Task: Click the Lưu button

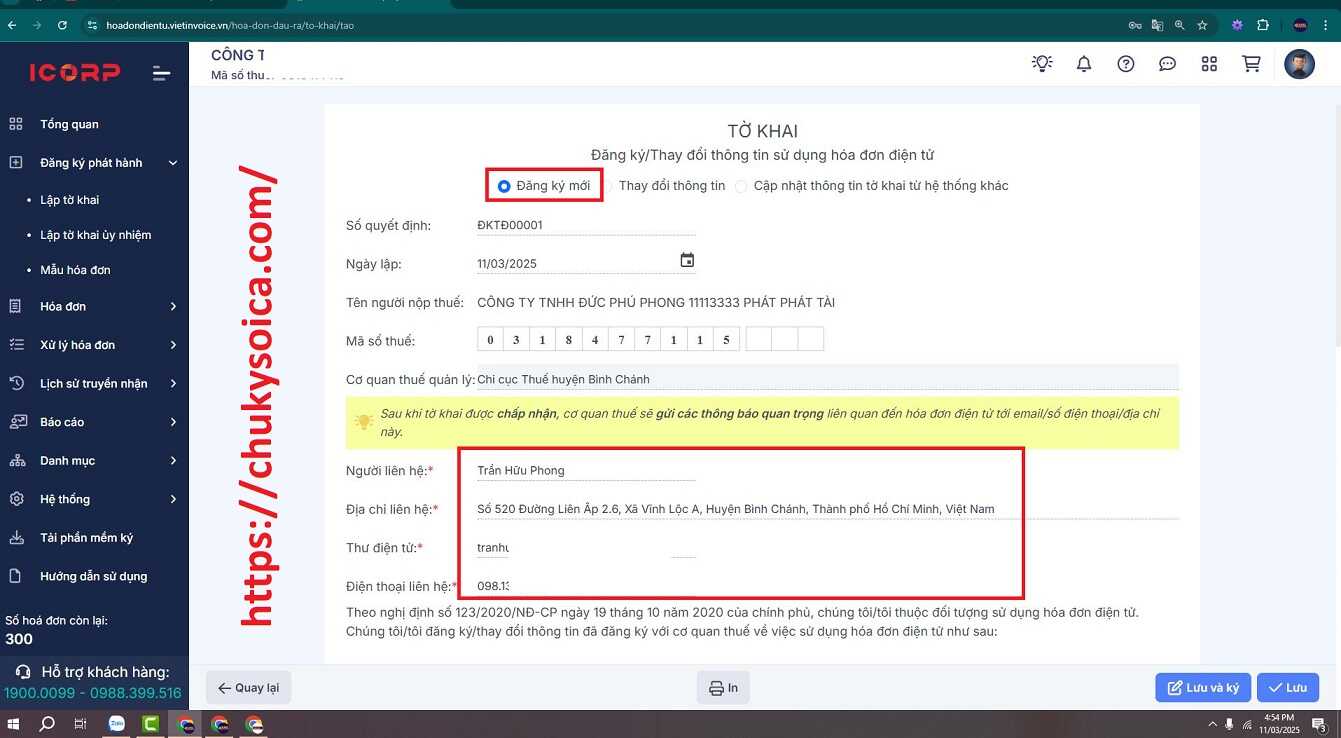Action: coord(1288,688)
